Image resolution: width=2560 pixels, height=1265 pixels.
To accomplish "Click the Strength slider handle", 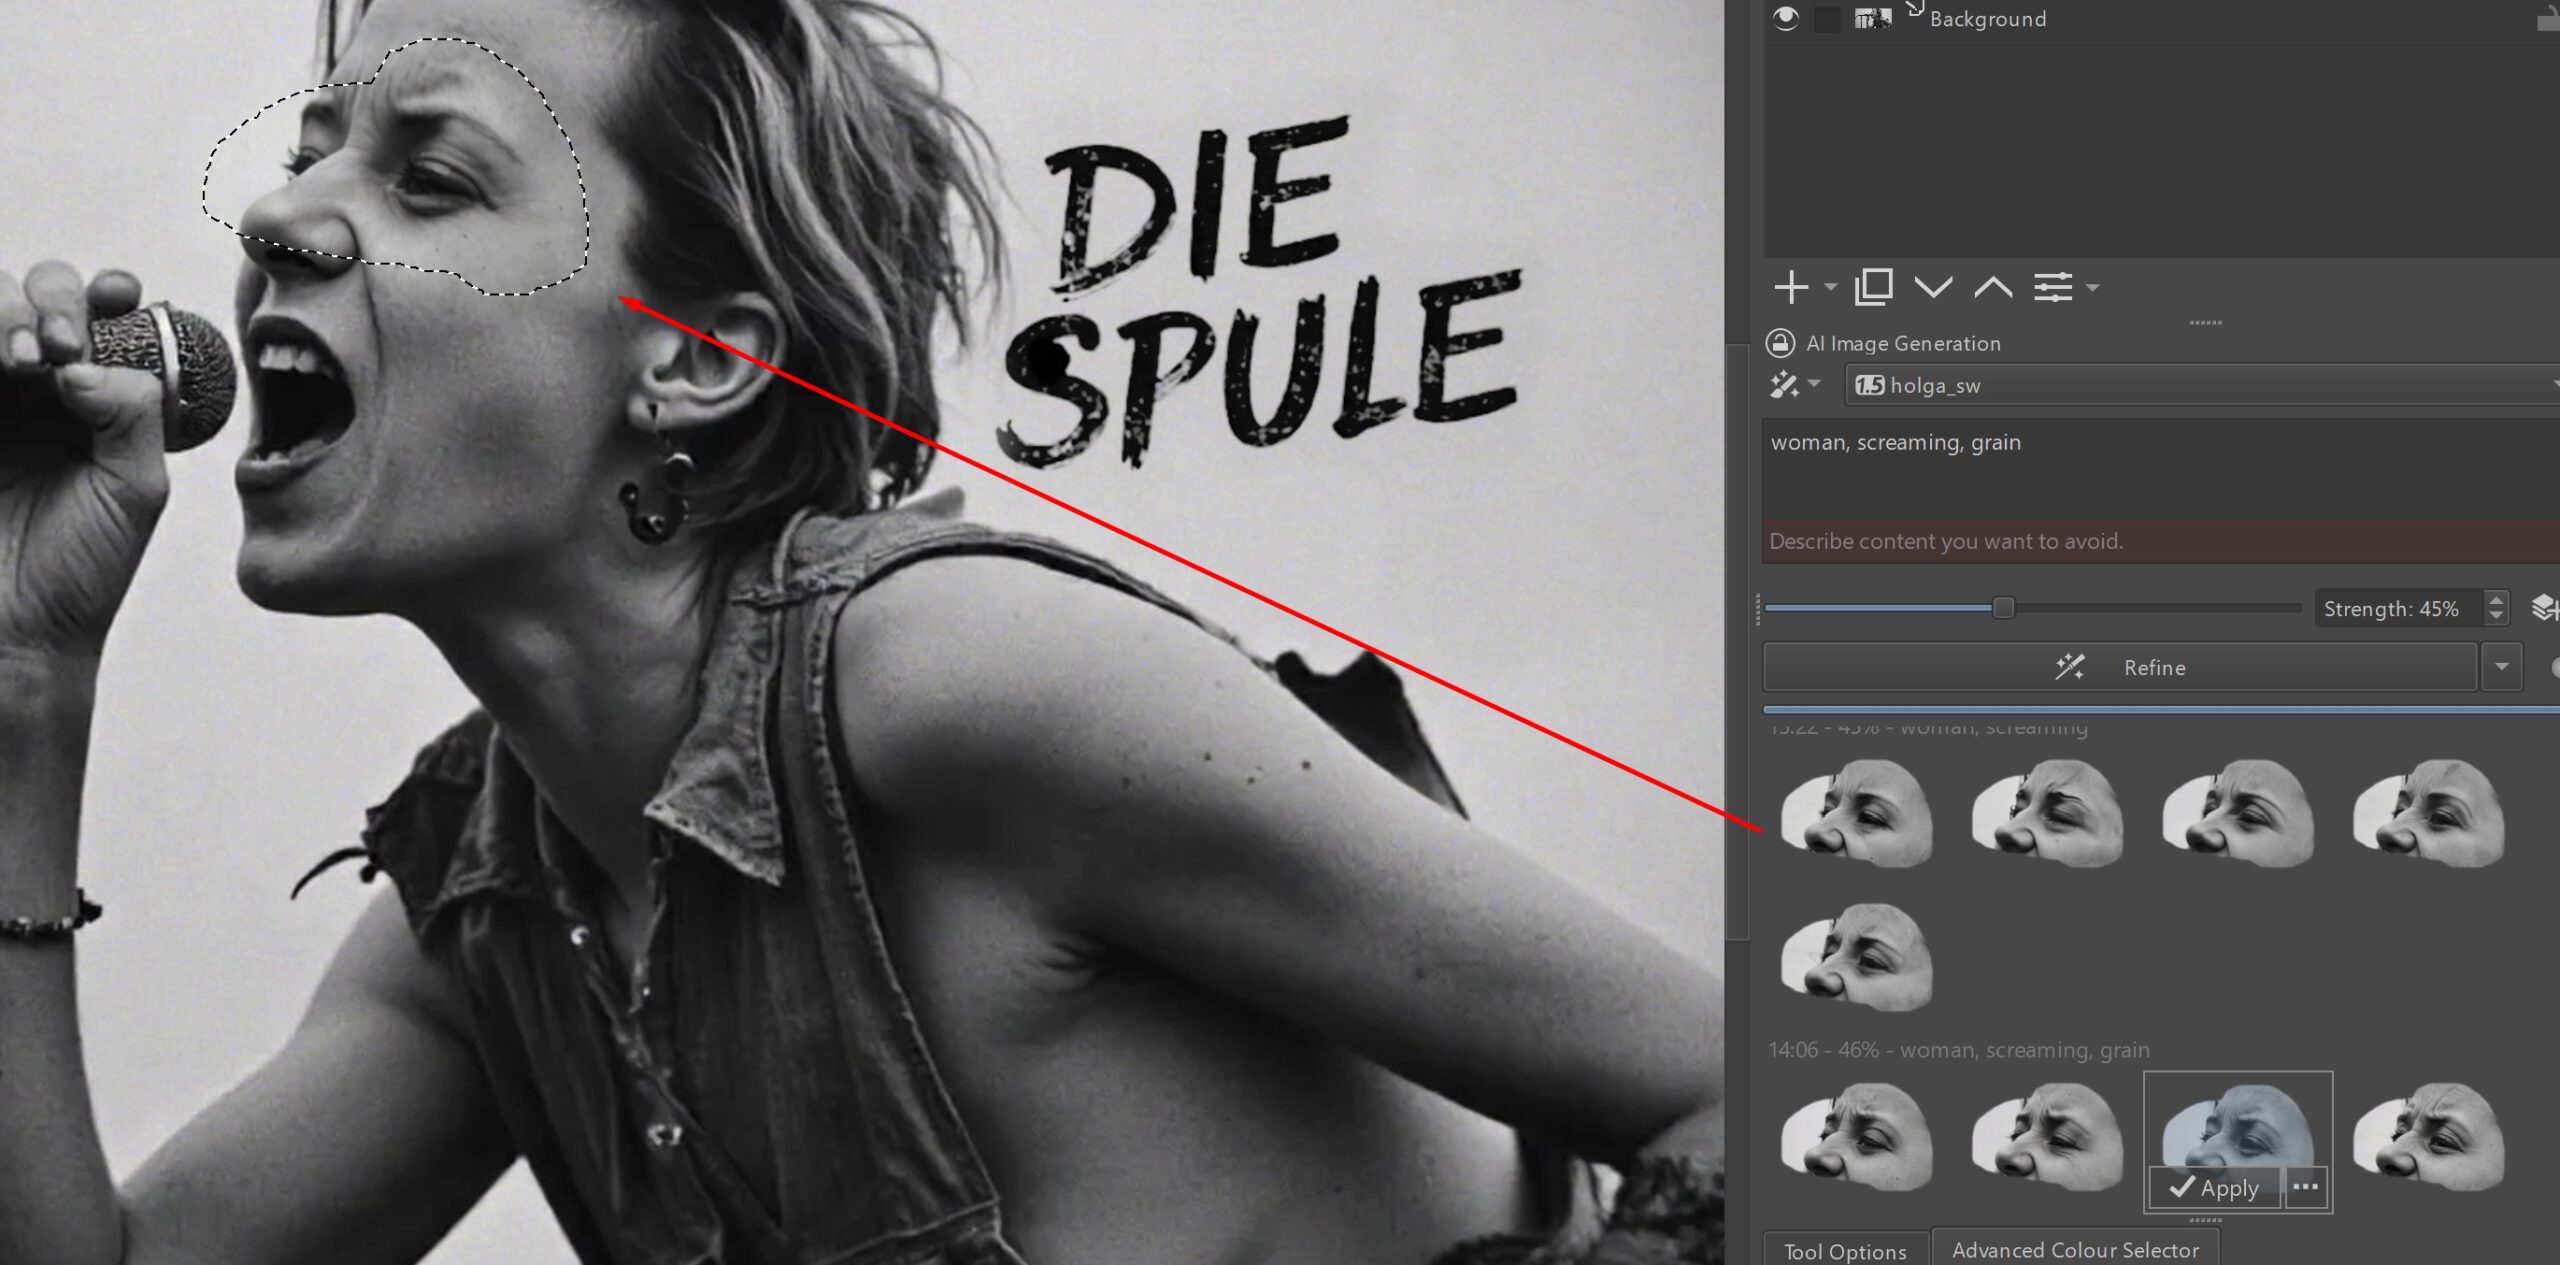I will tap(2003, 608).
